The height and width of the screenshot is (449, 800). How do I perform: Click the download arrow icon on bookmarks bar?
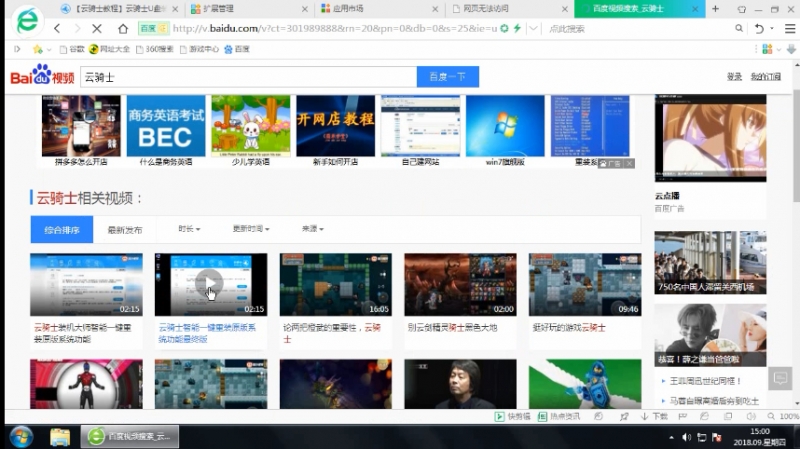(791, 49)
